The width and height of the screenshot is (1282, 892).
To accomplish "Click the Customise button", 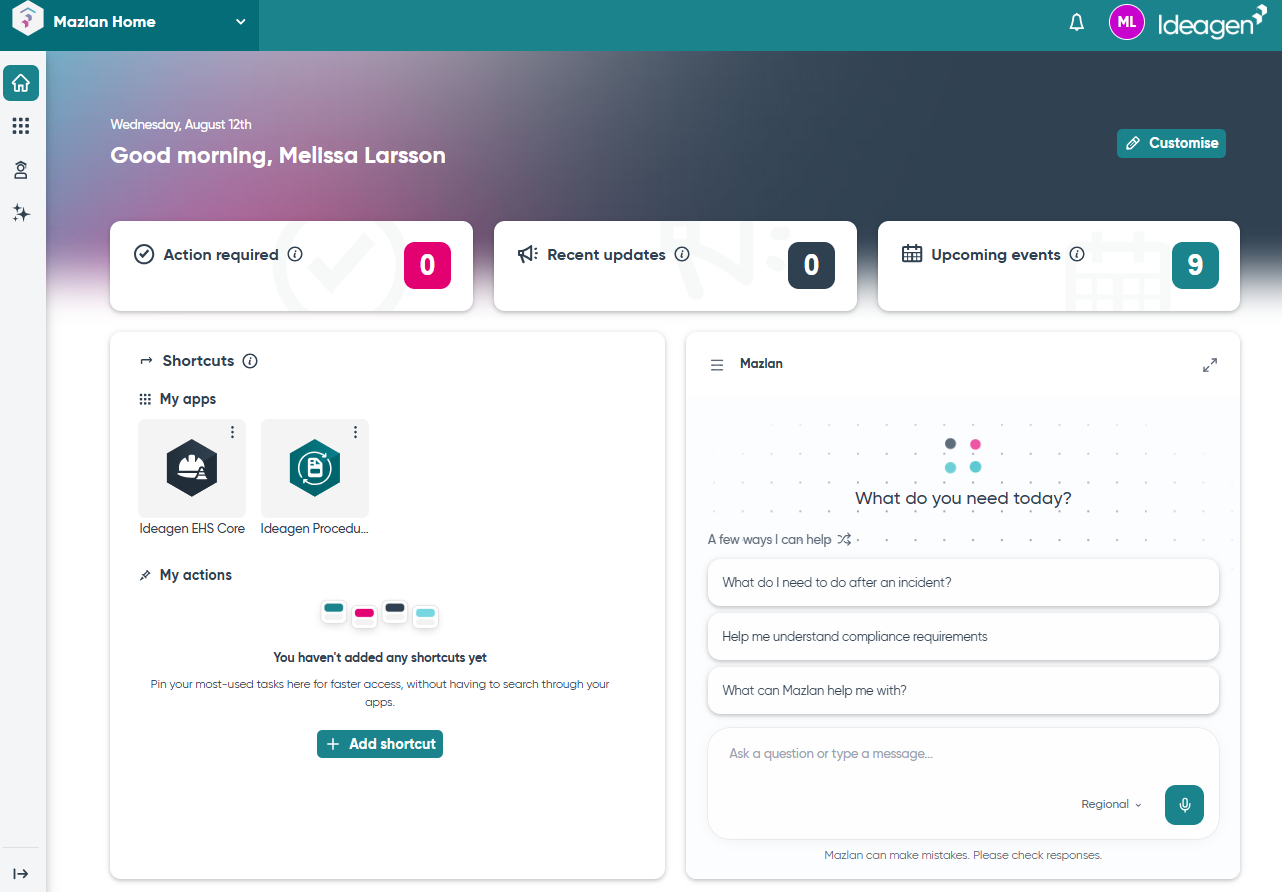I will [x=1171, y=143].
